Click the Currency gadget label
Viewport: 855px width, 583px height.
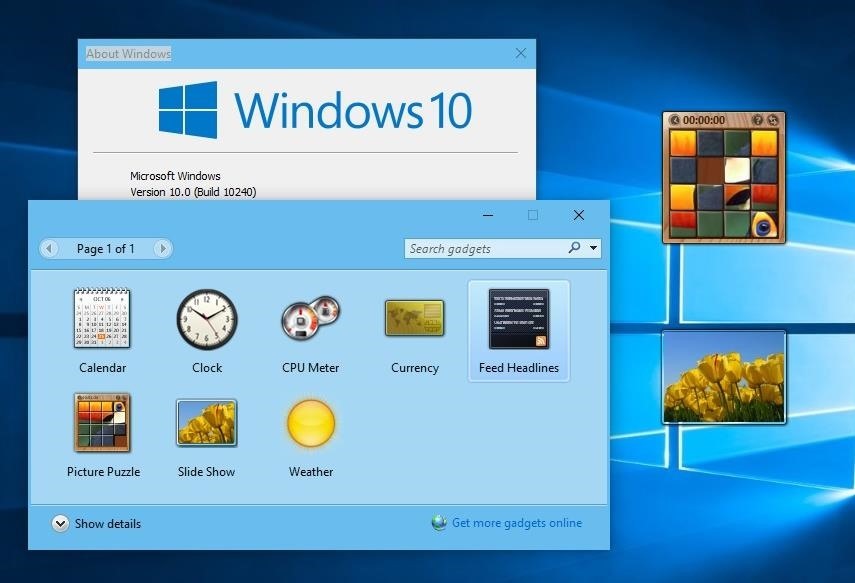[x=415, y=368]
